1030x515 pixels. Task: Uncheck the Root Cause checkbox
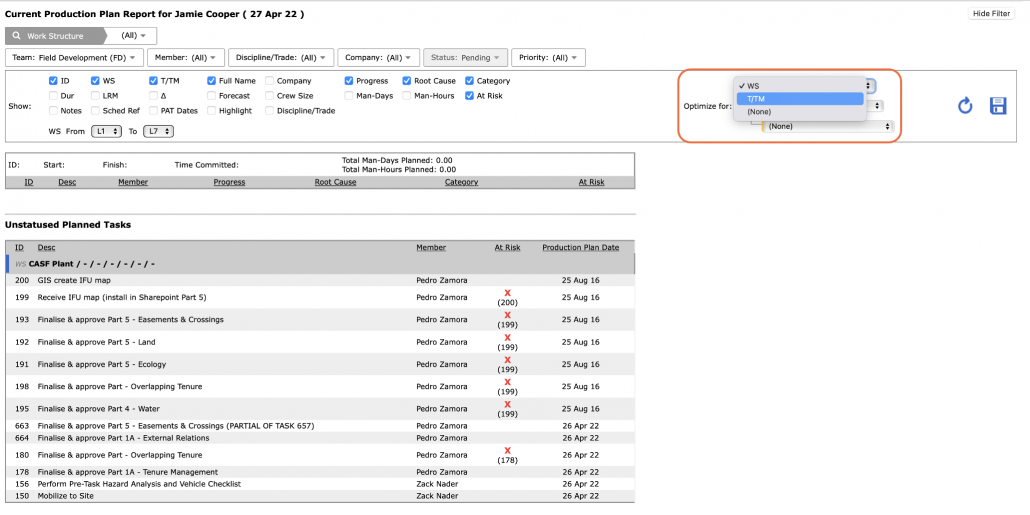pyautogui.click(x=407, y=81)
